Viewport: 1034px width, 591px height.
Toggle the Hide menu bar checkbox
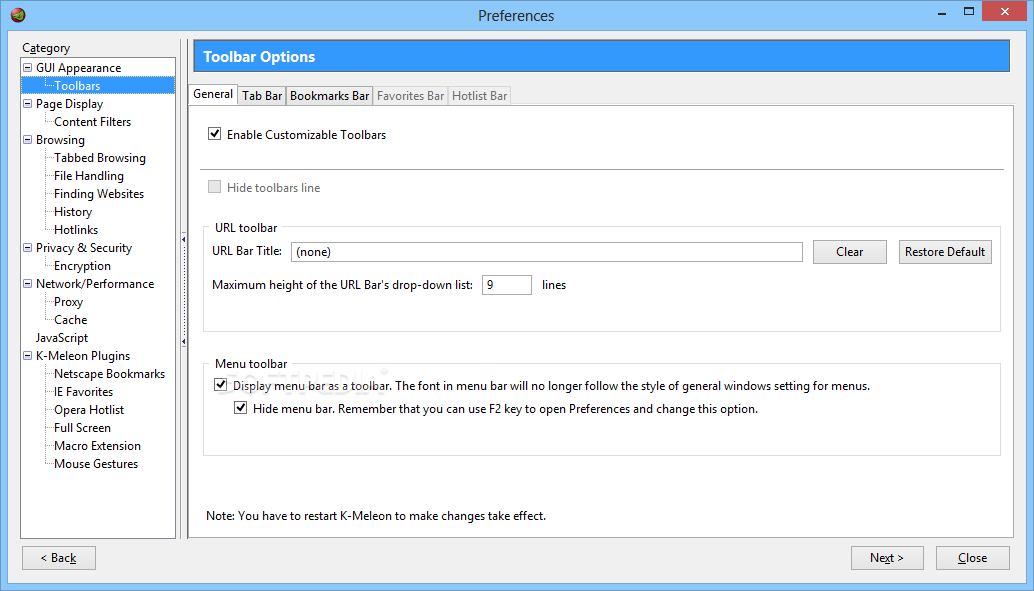tap(241, 408)
